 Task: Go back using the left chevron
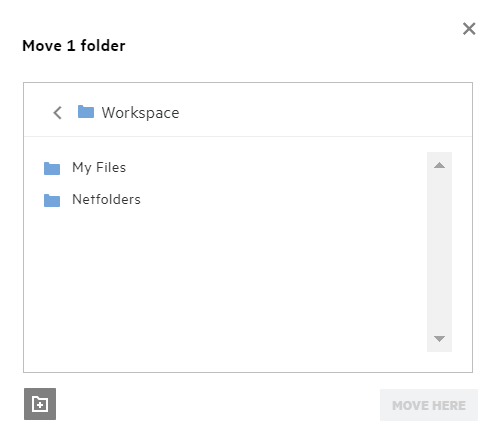pyautogui.click(x=57, y=113)
